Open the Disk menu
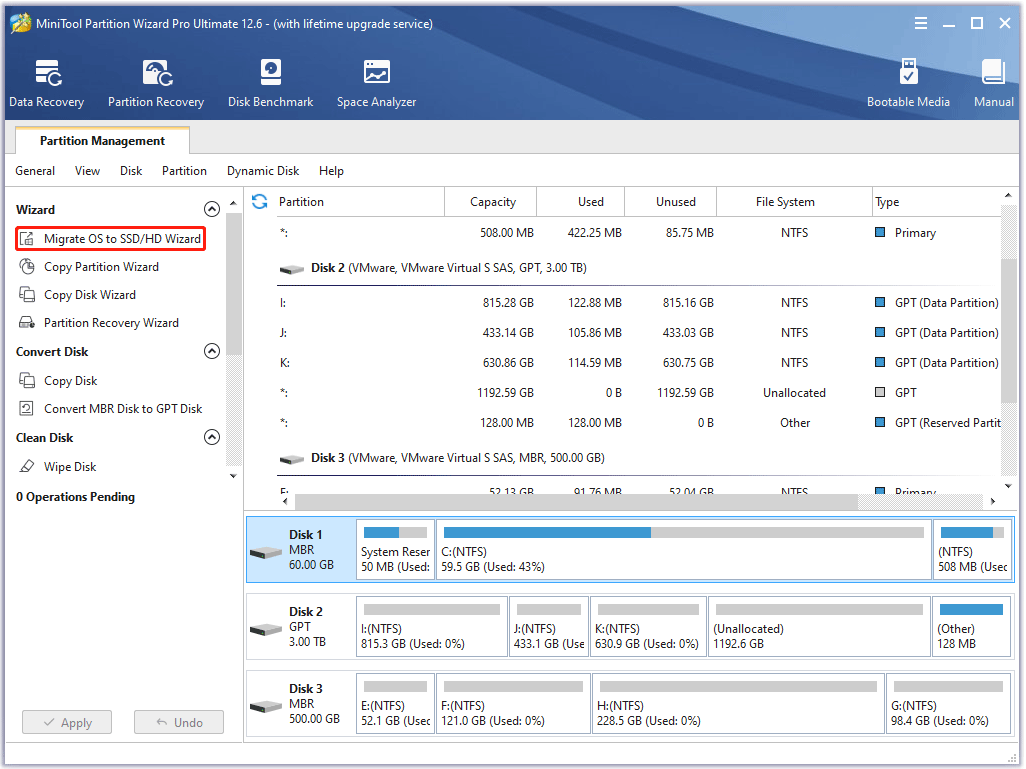1026x769 pixels. coord(131,171)
